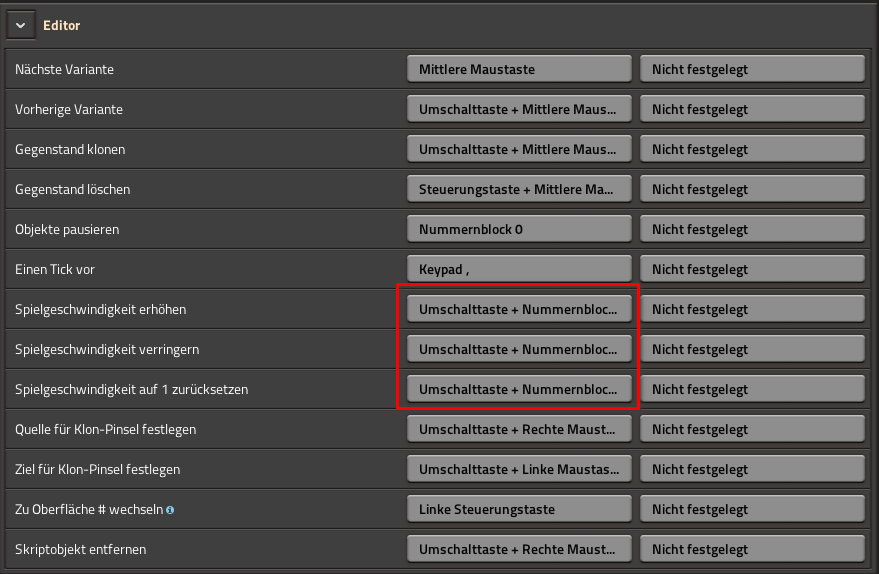The width and height of the screenshot is (879, 574).
Task: Click info icon beside Zu Oberfläche # wechseln
Action: pos(170,510)
